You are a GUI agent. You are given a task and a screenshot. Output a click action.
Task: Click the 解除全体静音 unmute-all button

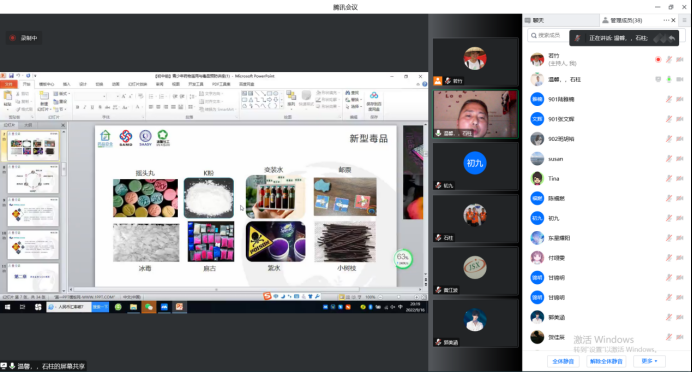click(606, 361)
